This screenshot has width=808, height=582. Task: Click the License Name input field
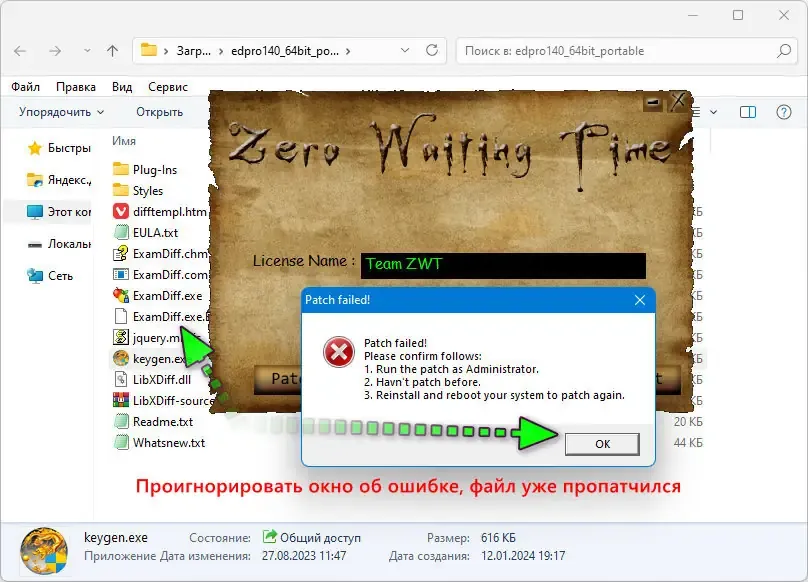(503, 265)
